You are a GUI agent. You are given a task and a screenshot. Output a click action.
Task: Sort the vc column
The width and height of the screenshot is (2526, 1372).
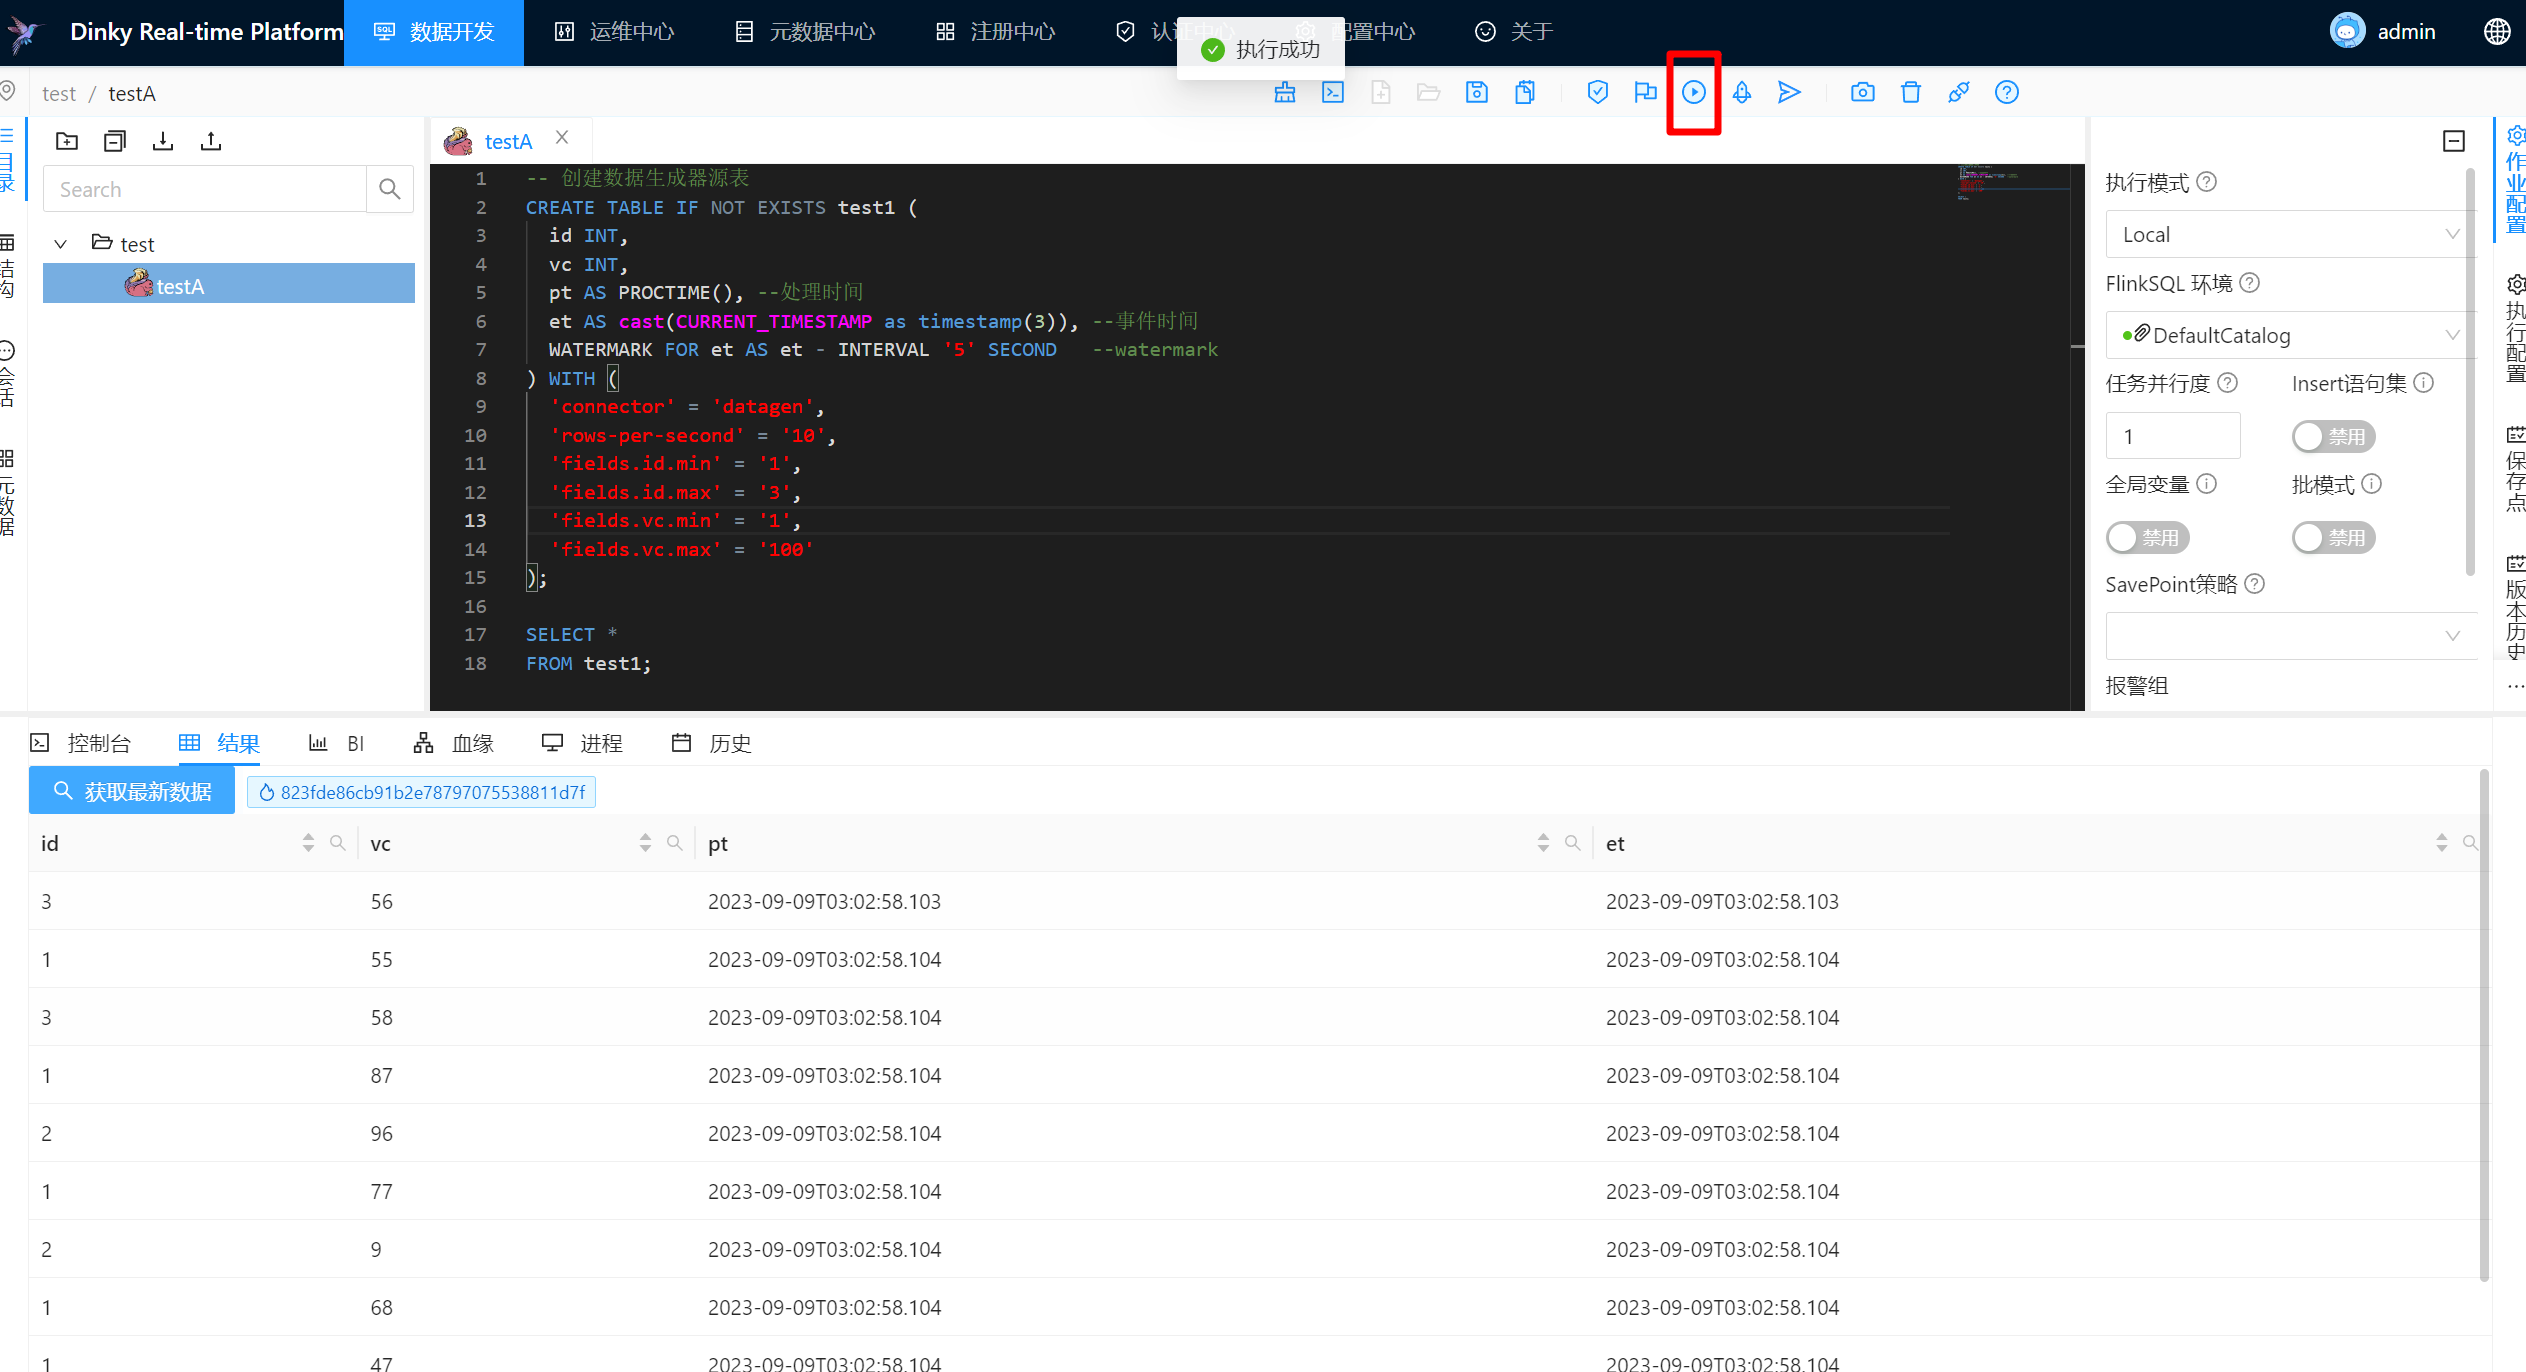pos(645,843)
